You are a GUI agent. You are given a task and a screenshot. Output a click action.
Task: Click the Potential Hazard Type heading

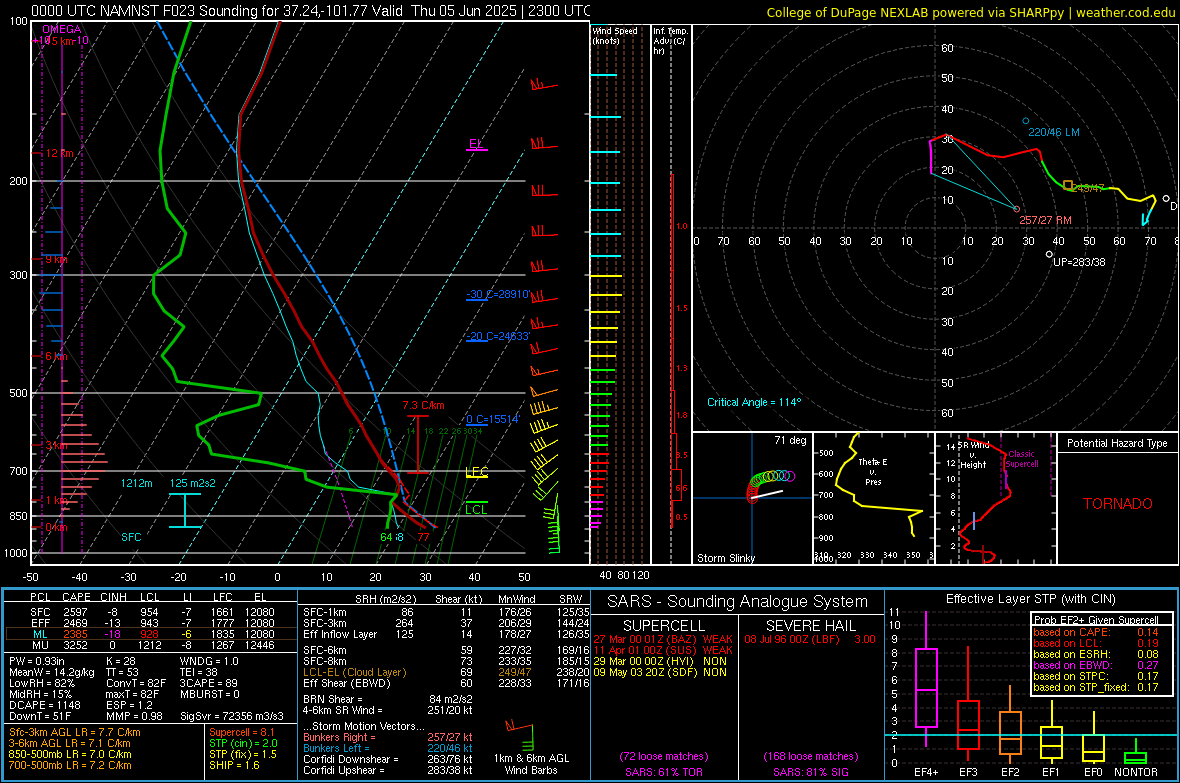point(1118,443)
